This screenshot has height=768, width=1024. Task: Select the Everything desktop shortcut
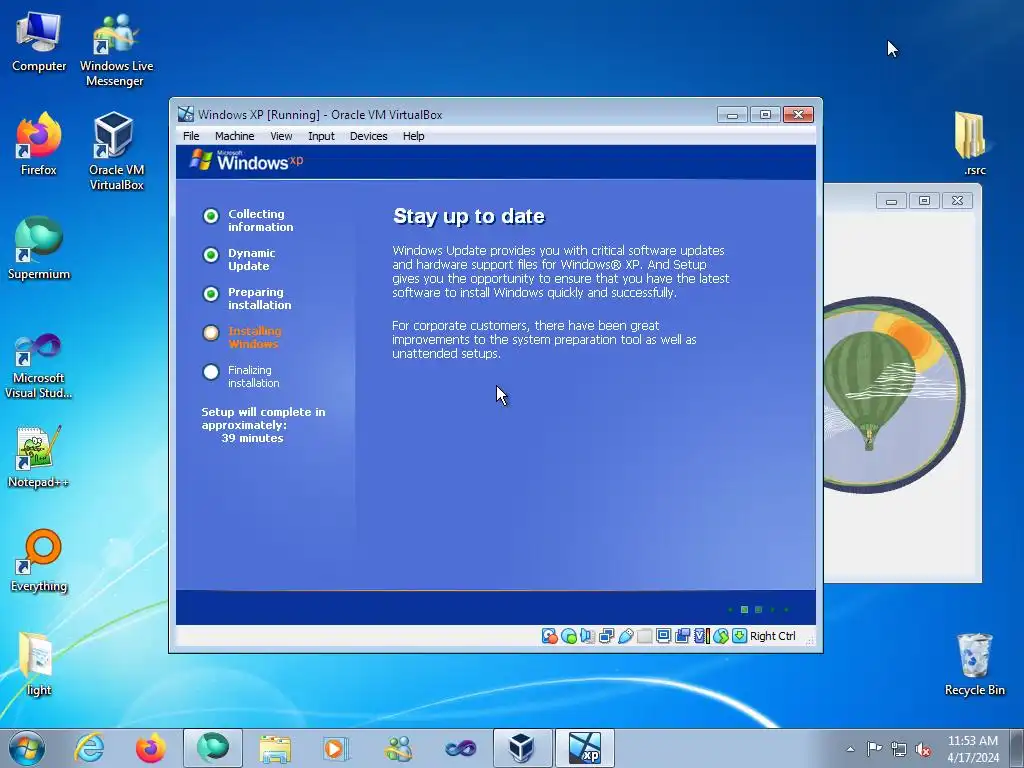click(x=39, y=560)
